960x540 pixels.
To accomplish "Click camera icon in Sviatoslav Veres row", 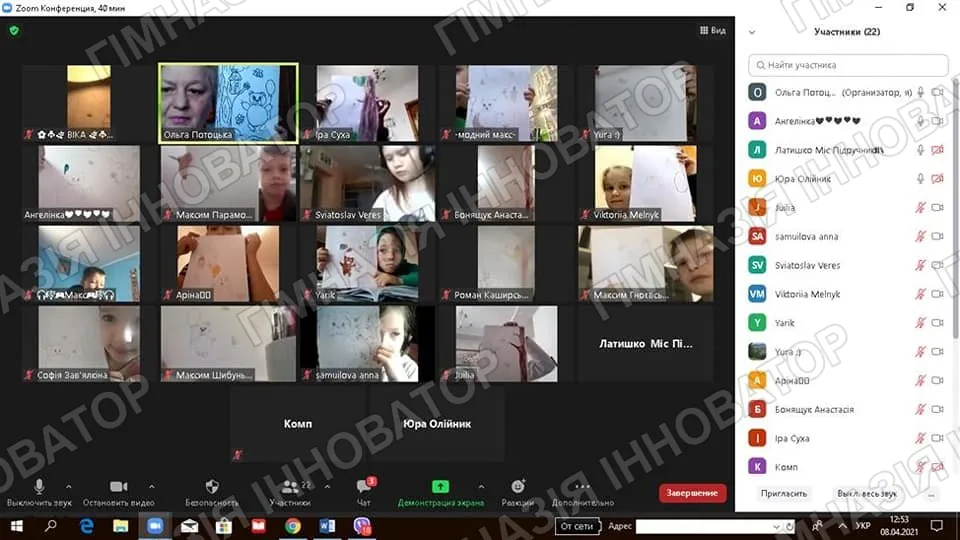I will (x=937, y=265).
